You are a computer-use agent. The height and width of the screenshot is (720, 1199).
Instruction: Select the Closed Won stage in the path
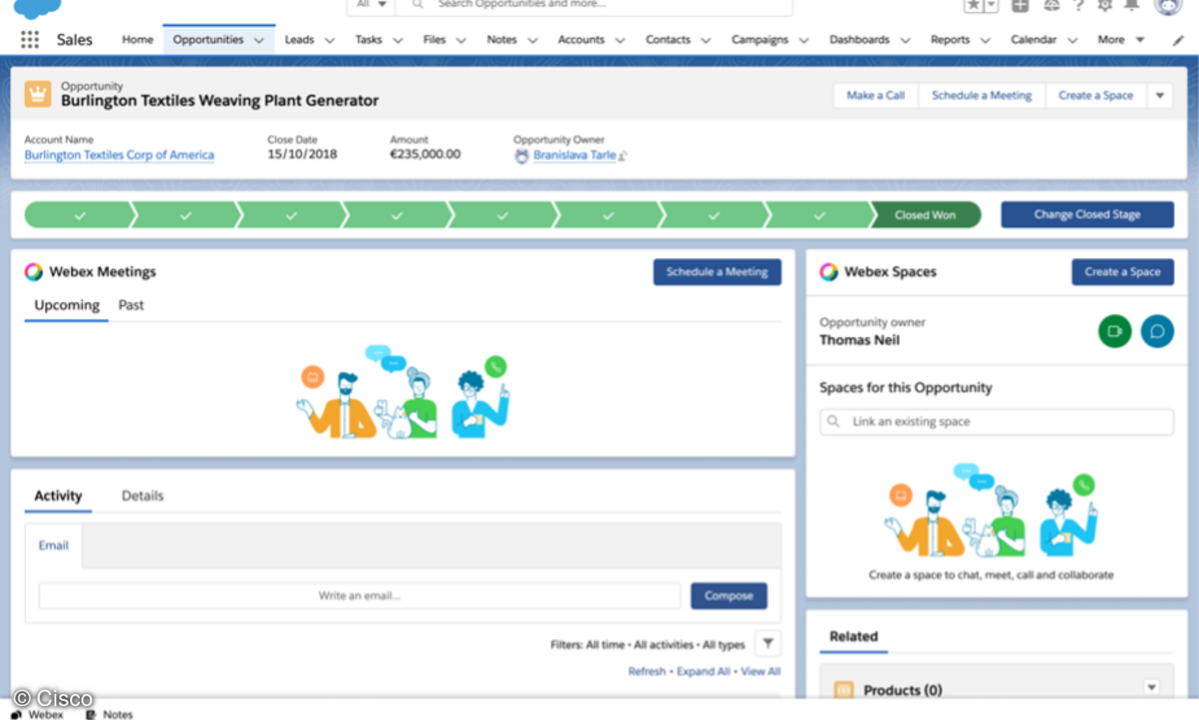(x=925, y=215)
